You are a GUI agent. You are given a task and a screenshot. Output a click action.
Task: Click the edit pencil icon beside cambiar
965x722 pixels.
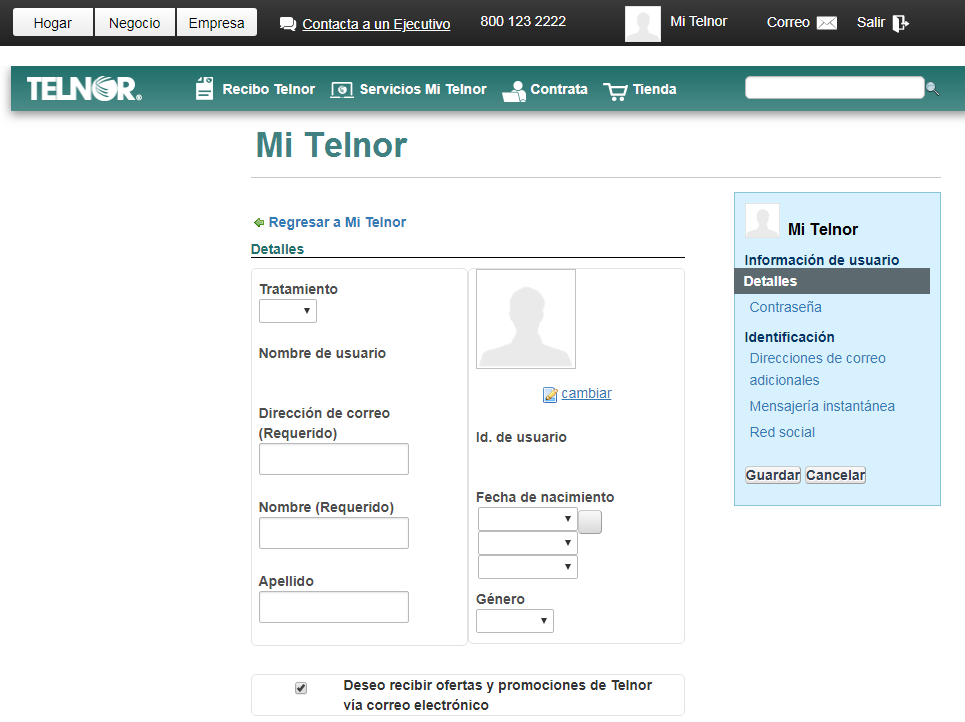tap(550, 394)
